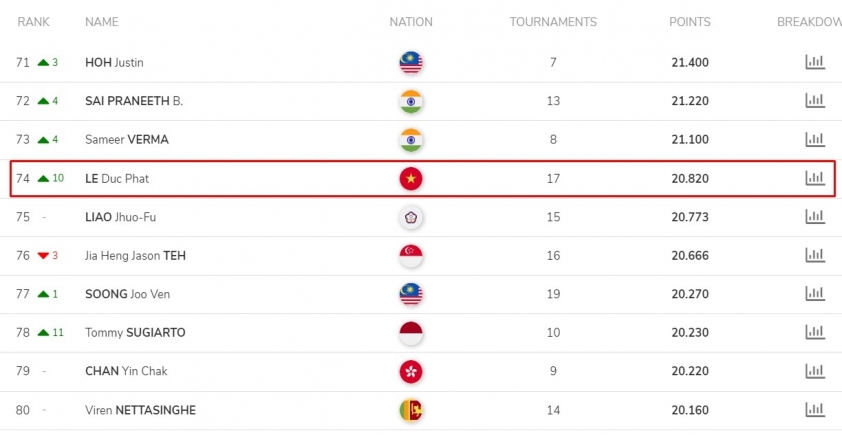
Task: View breakdown chart for SOONG Joo Ven
Action: click(815, 294)
